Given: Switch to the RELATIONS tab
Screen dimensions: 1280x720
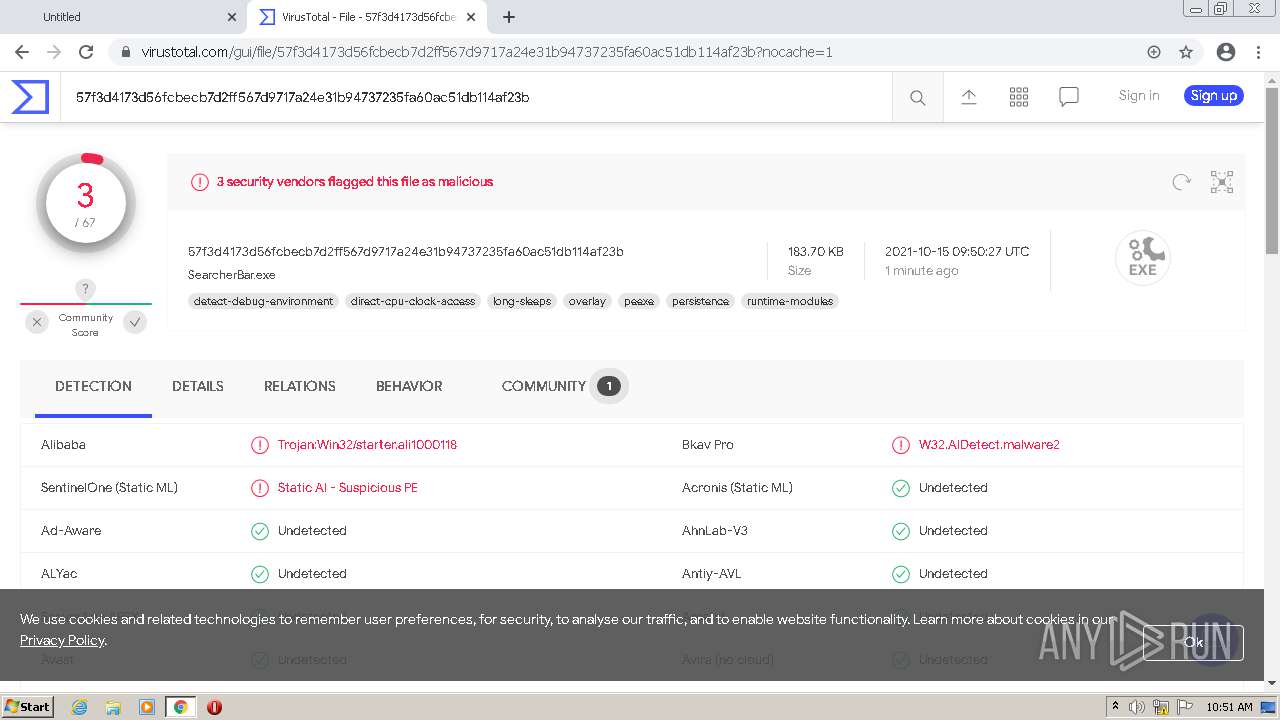Looking at the screenshot, I should coord(300,386).
